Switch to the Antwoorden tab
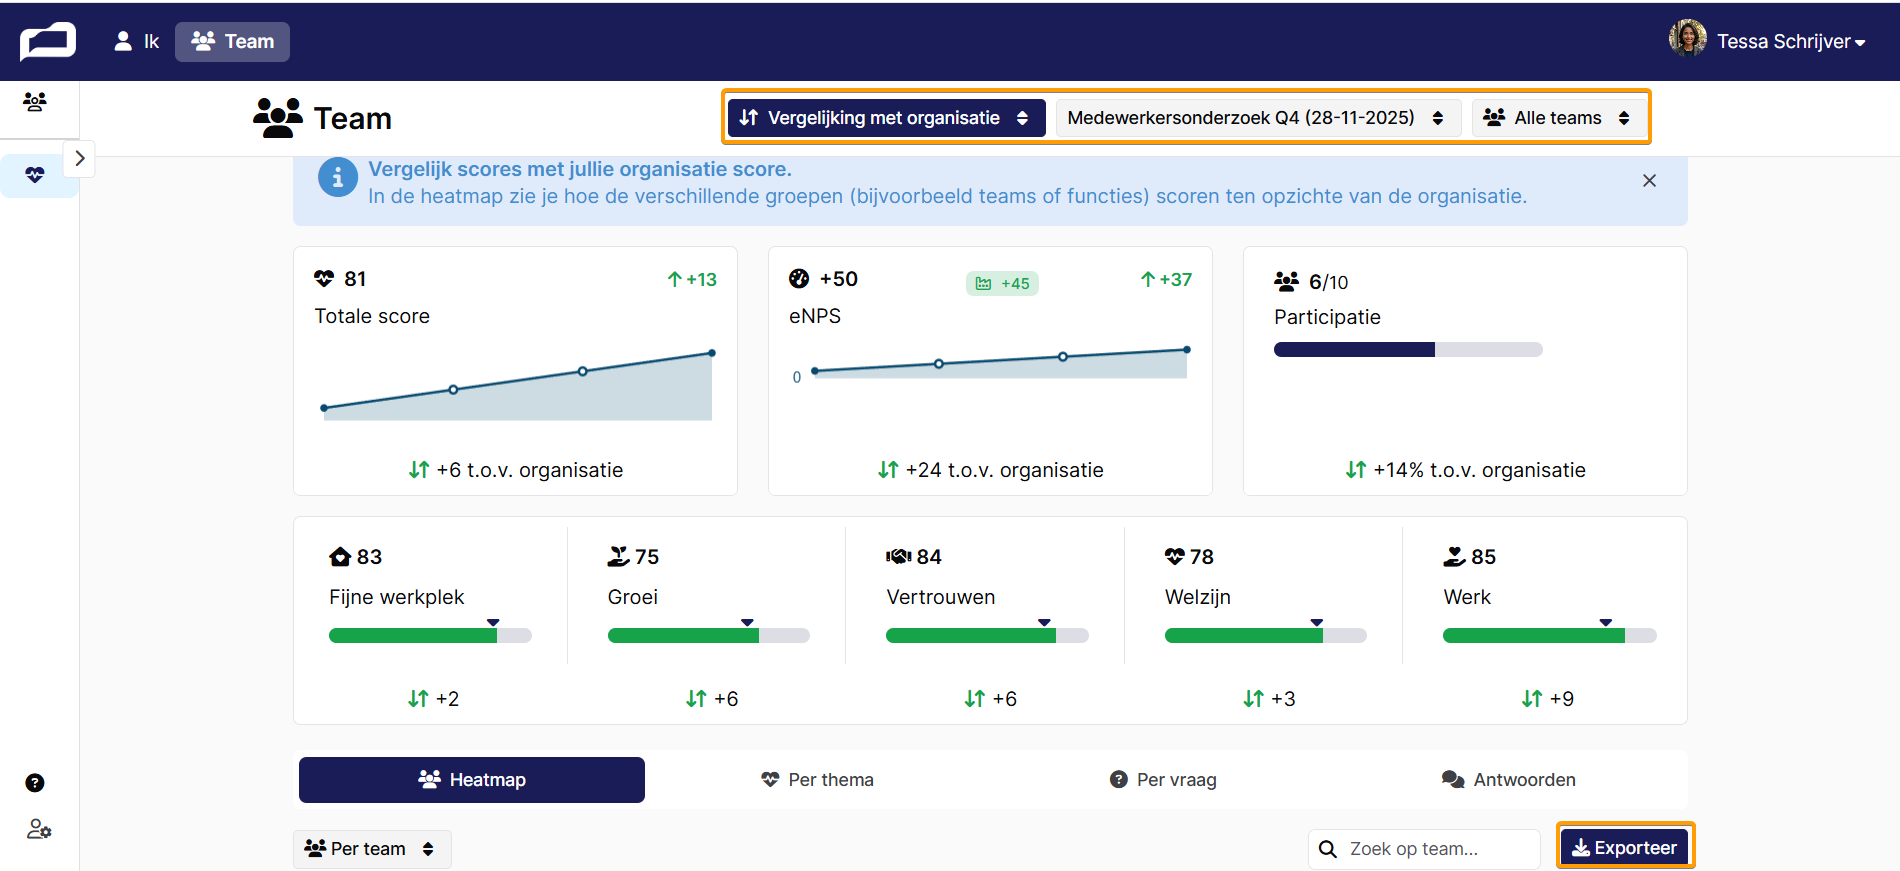 (1509, 780)
